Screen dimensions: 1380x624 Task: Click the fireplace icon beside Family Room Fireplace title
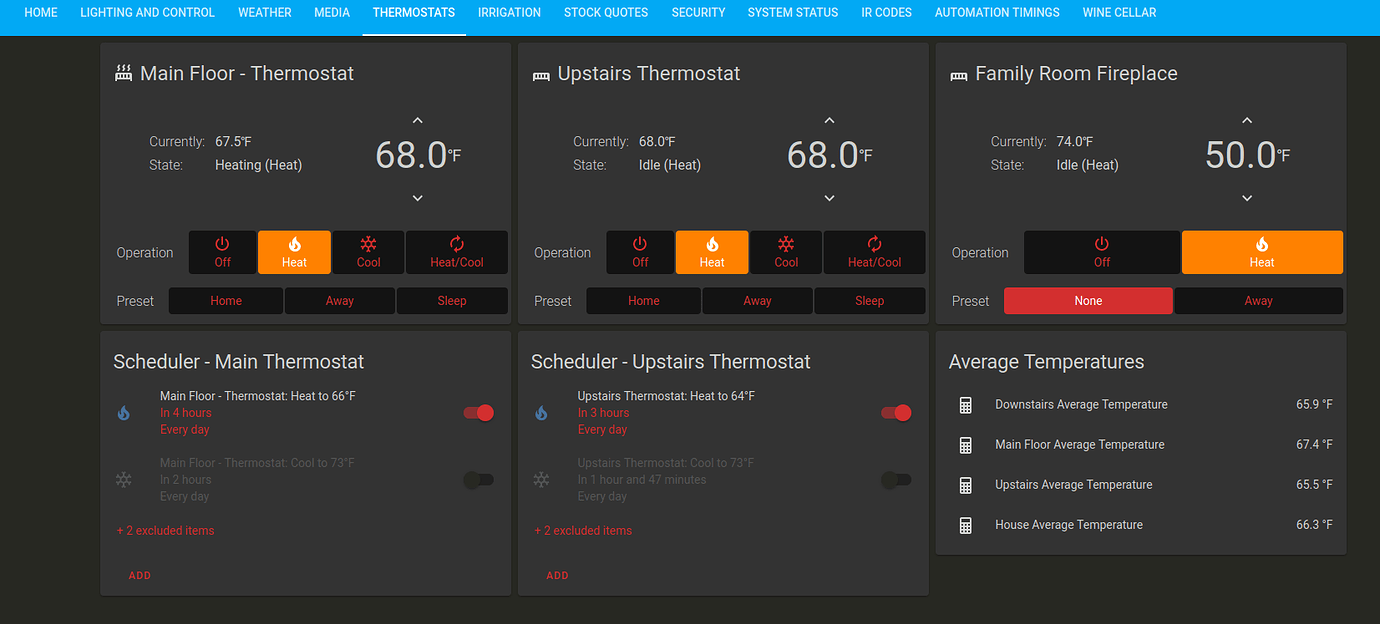[958, 73]
